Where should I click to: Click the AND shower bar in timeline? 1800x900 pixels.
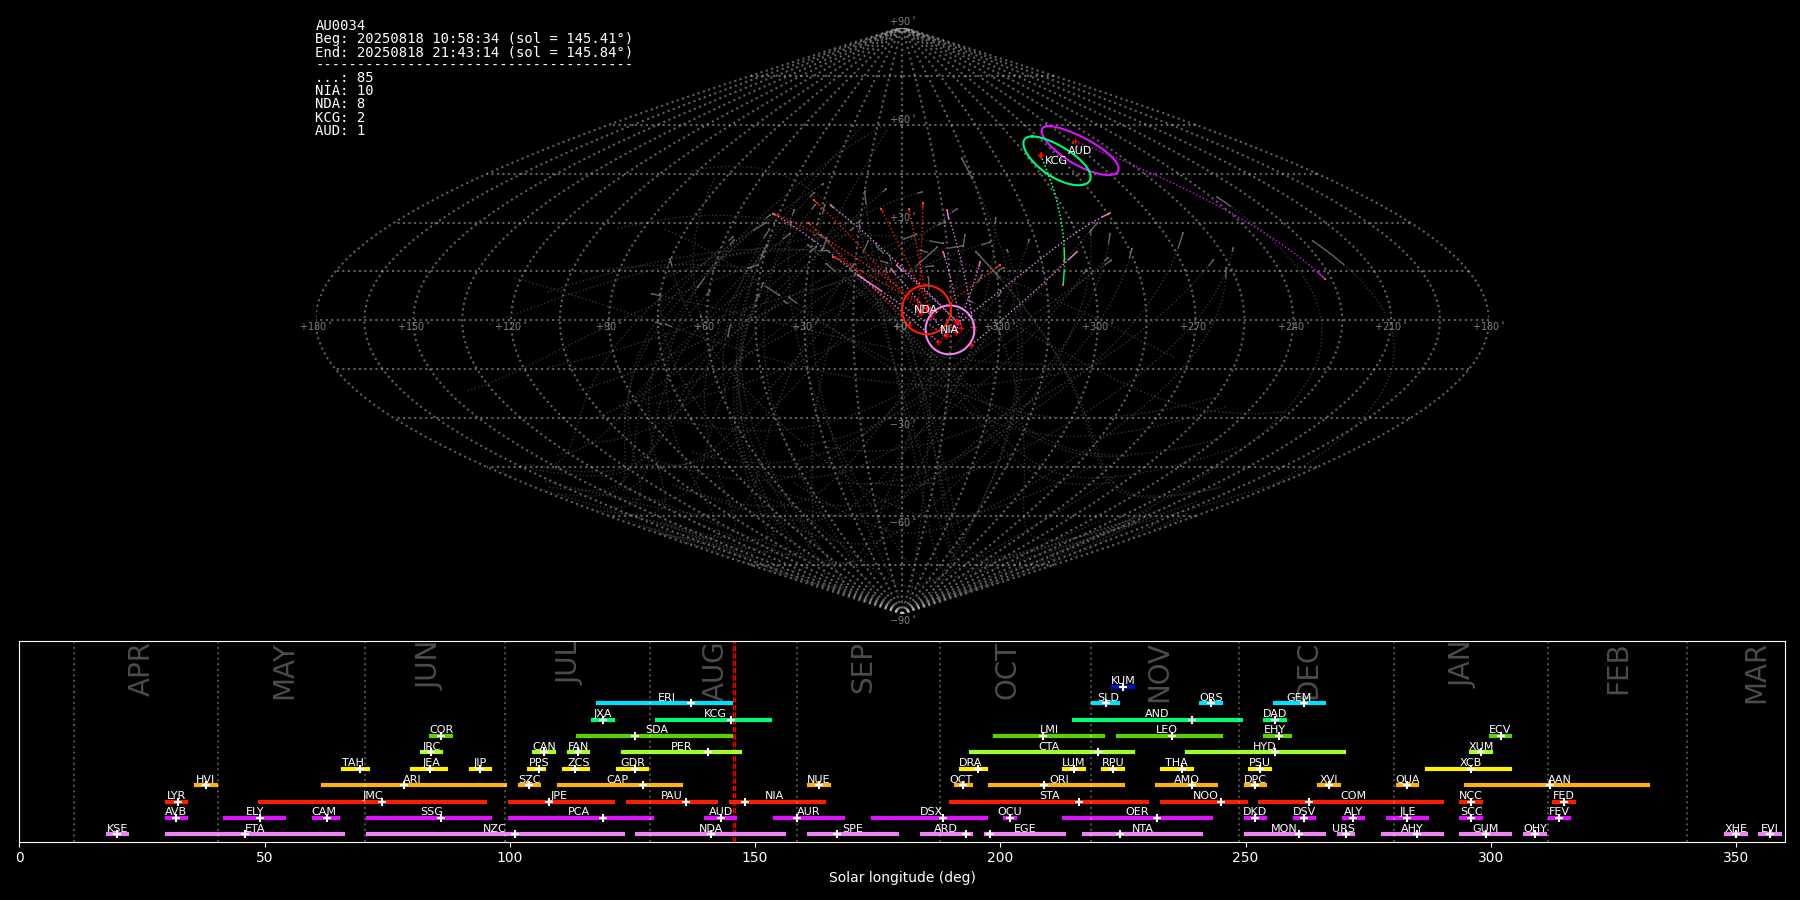point(1157,720)
